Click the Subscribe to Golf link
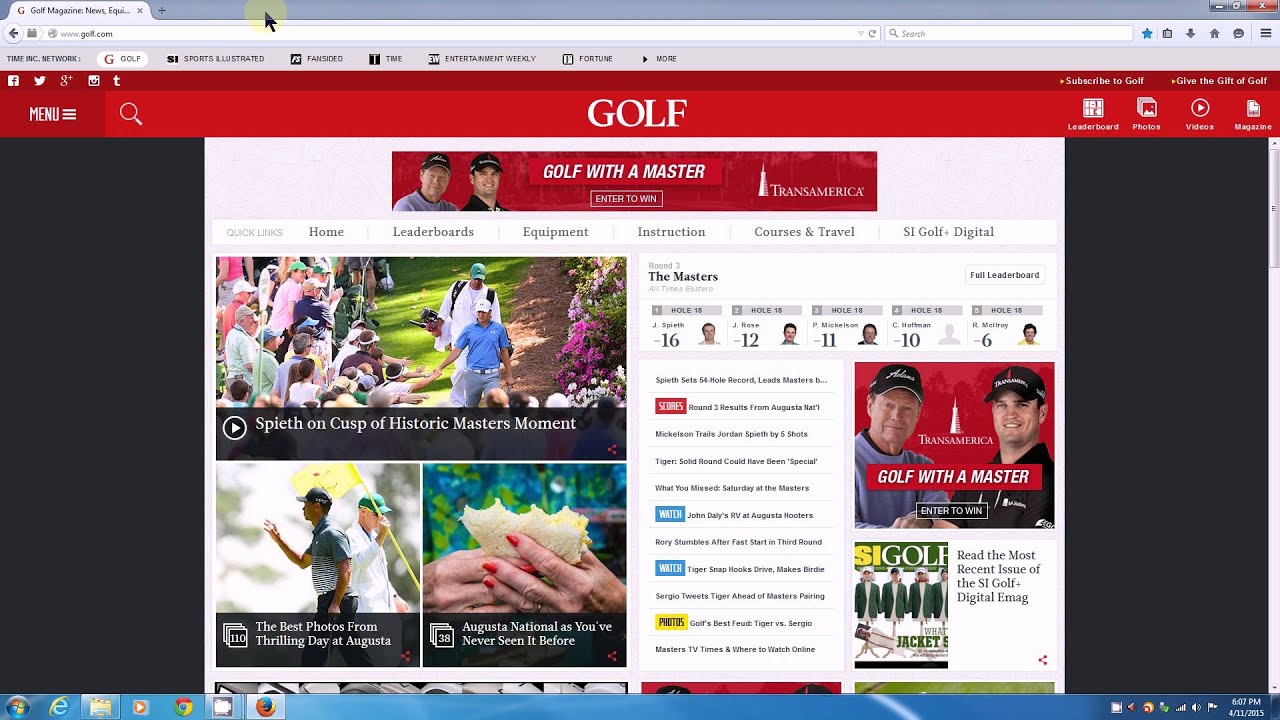This screenshot has height=720, width=1280. click(x=1102, y=81)
